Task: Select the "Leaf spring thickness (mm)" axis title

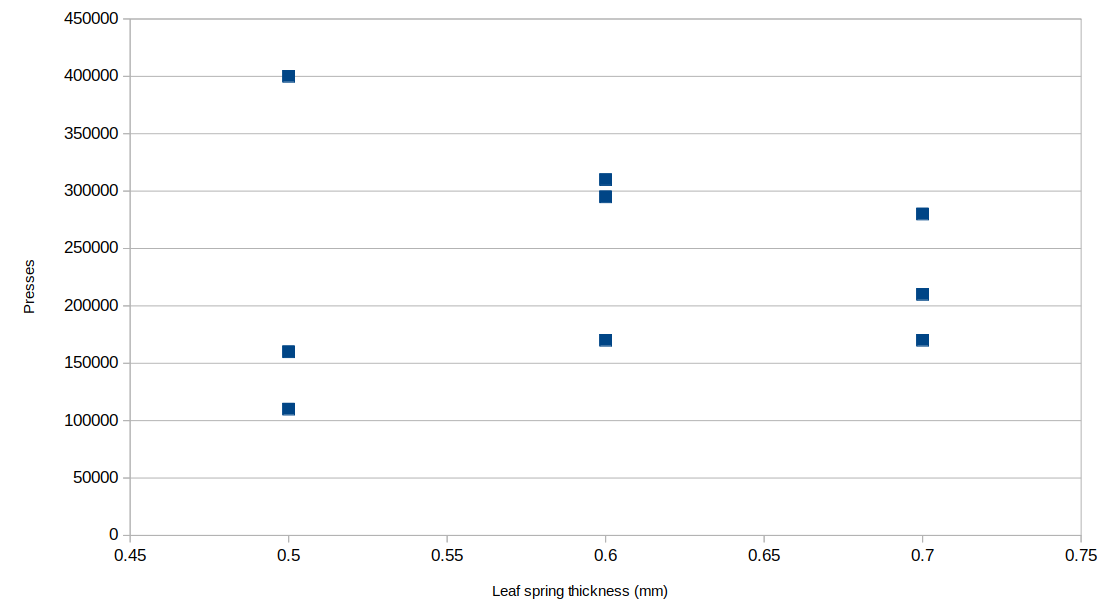Action: (579, 591)
